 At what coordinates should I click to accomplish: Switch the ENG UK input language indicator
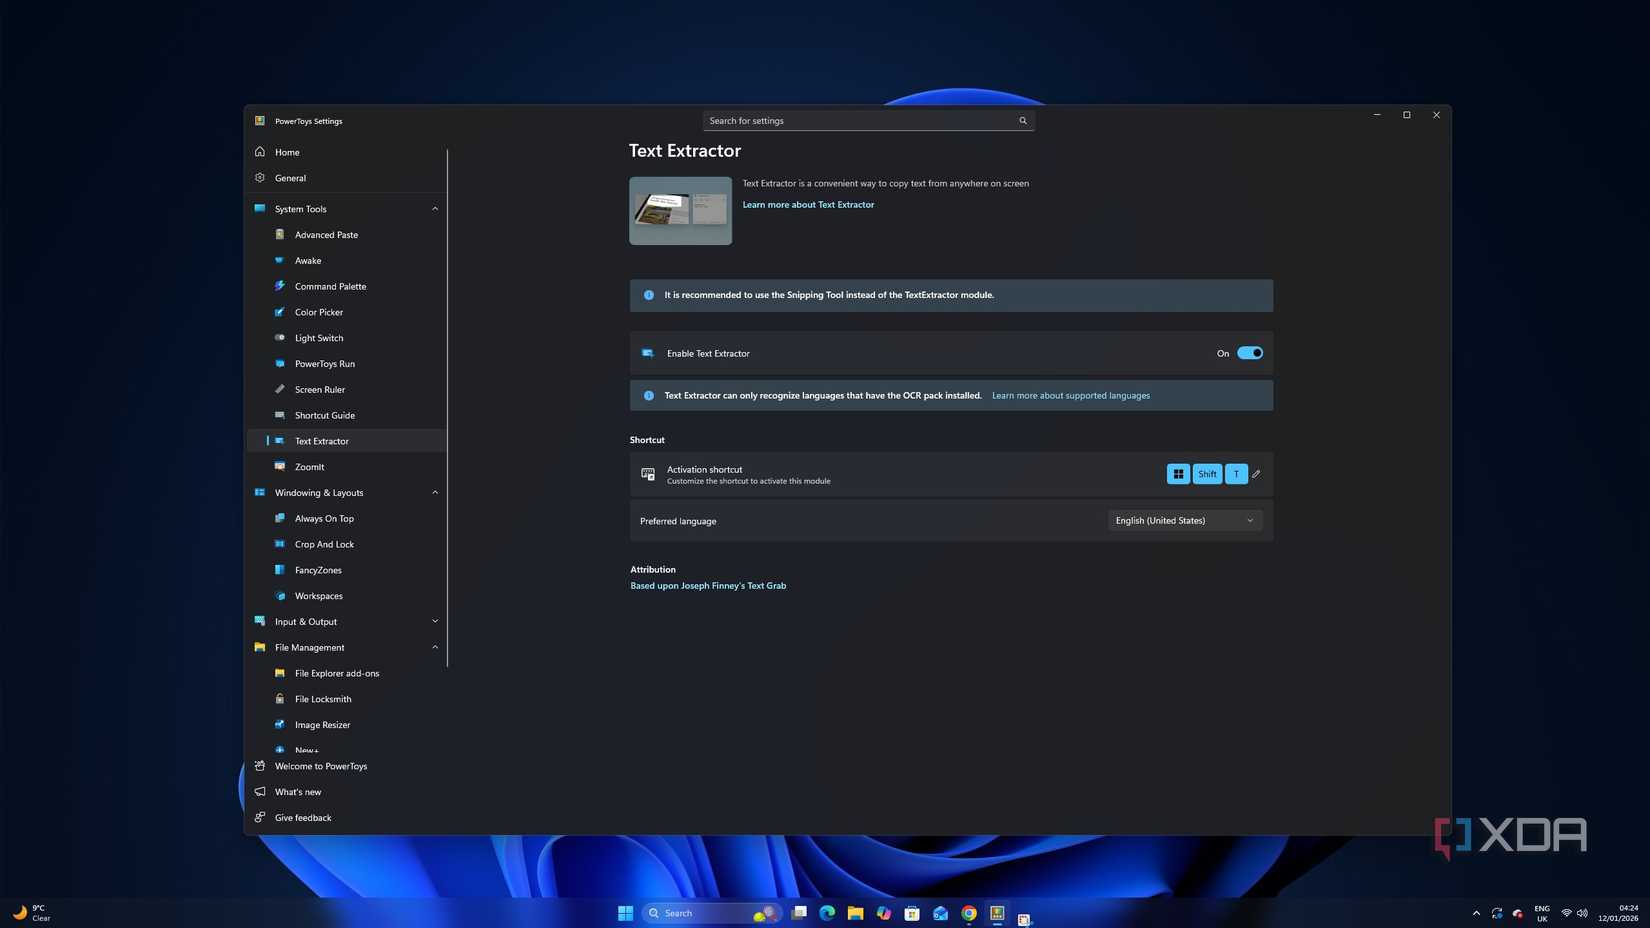[1542, 913]
